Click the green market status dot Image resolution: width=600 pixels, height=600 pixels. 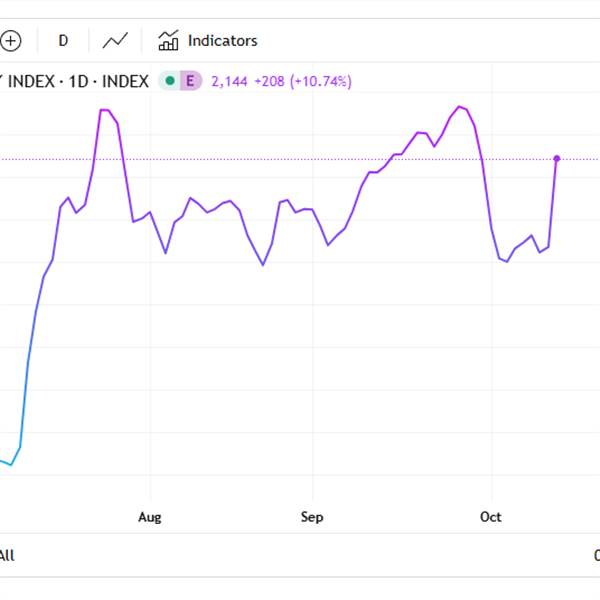(x=169, y=81)
